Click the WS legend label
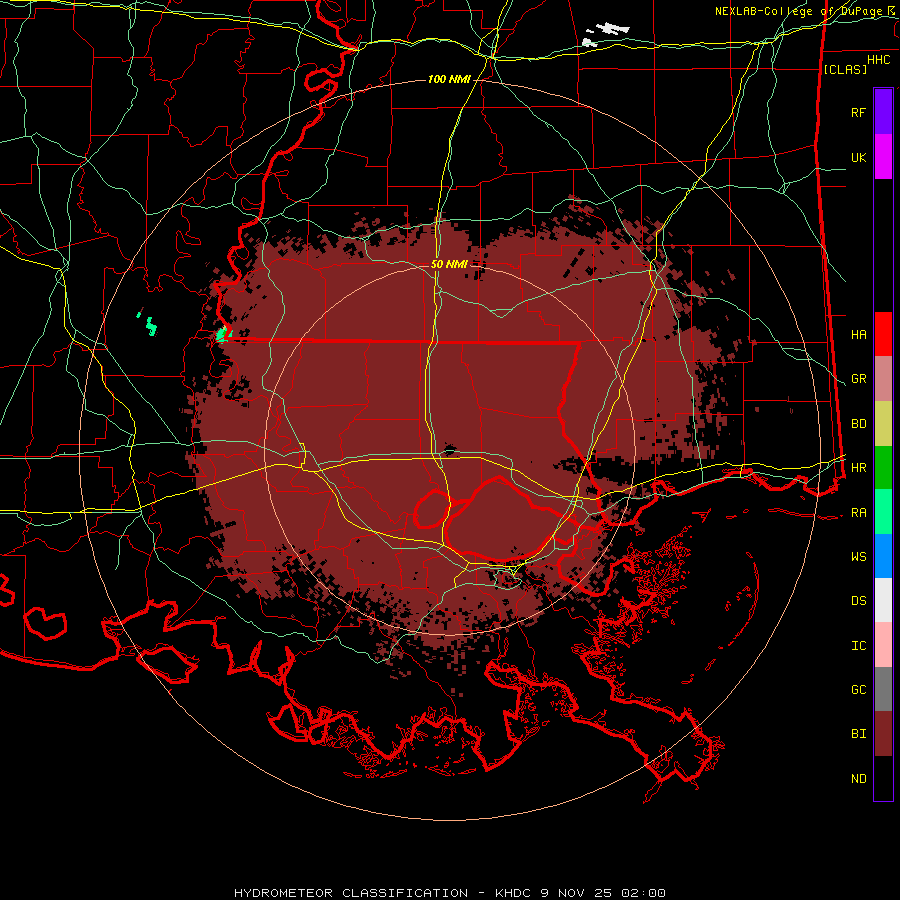Screen dimensions: 900x900 tap(858, 557)
